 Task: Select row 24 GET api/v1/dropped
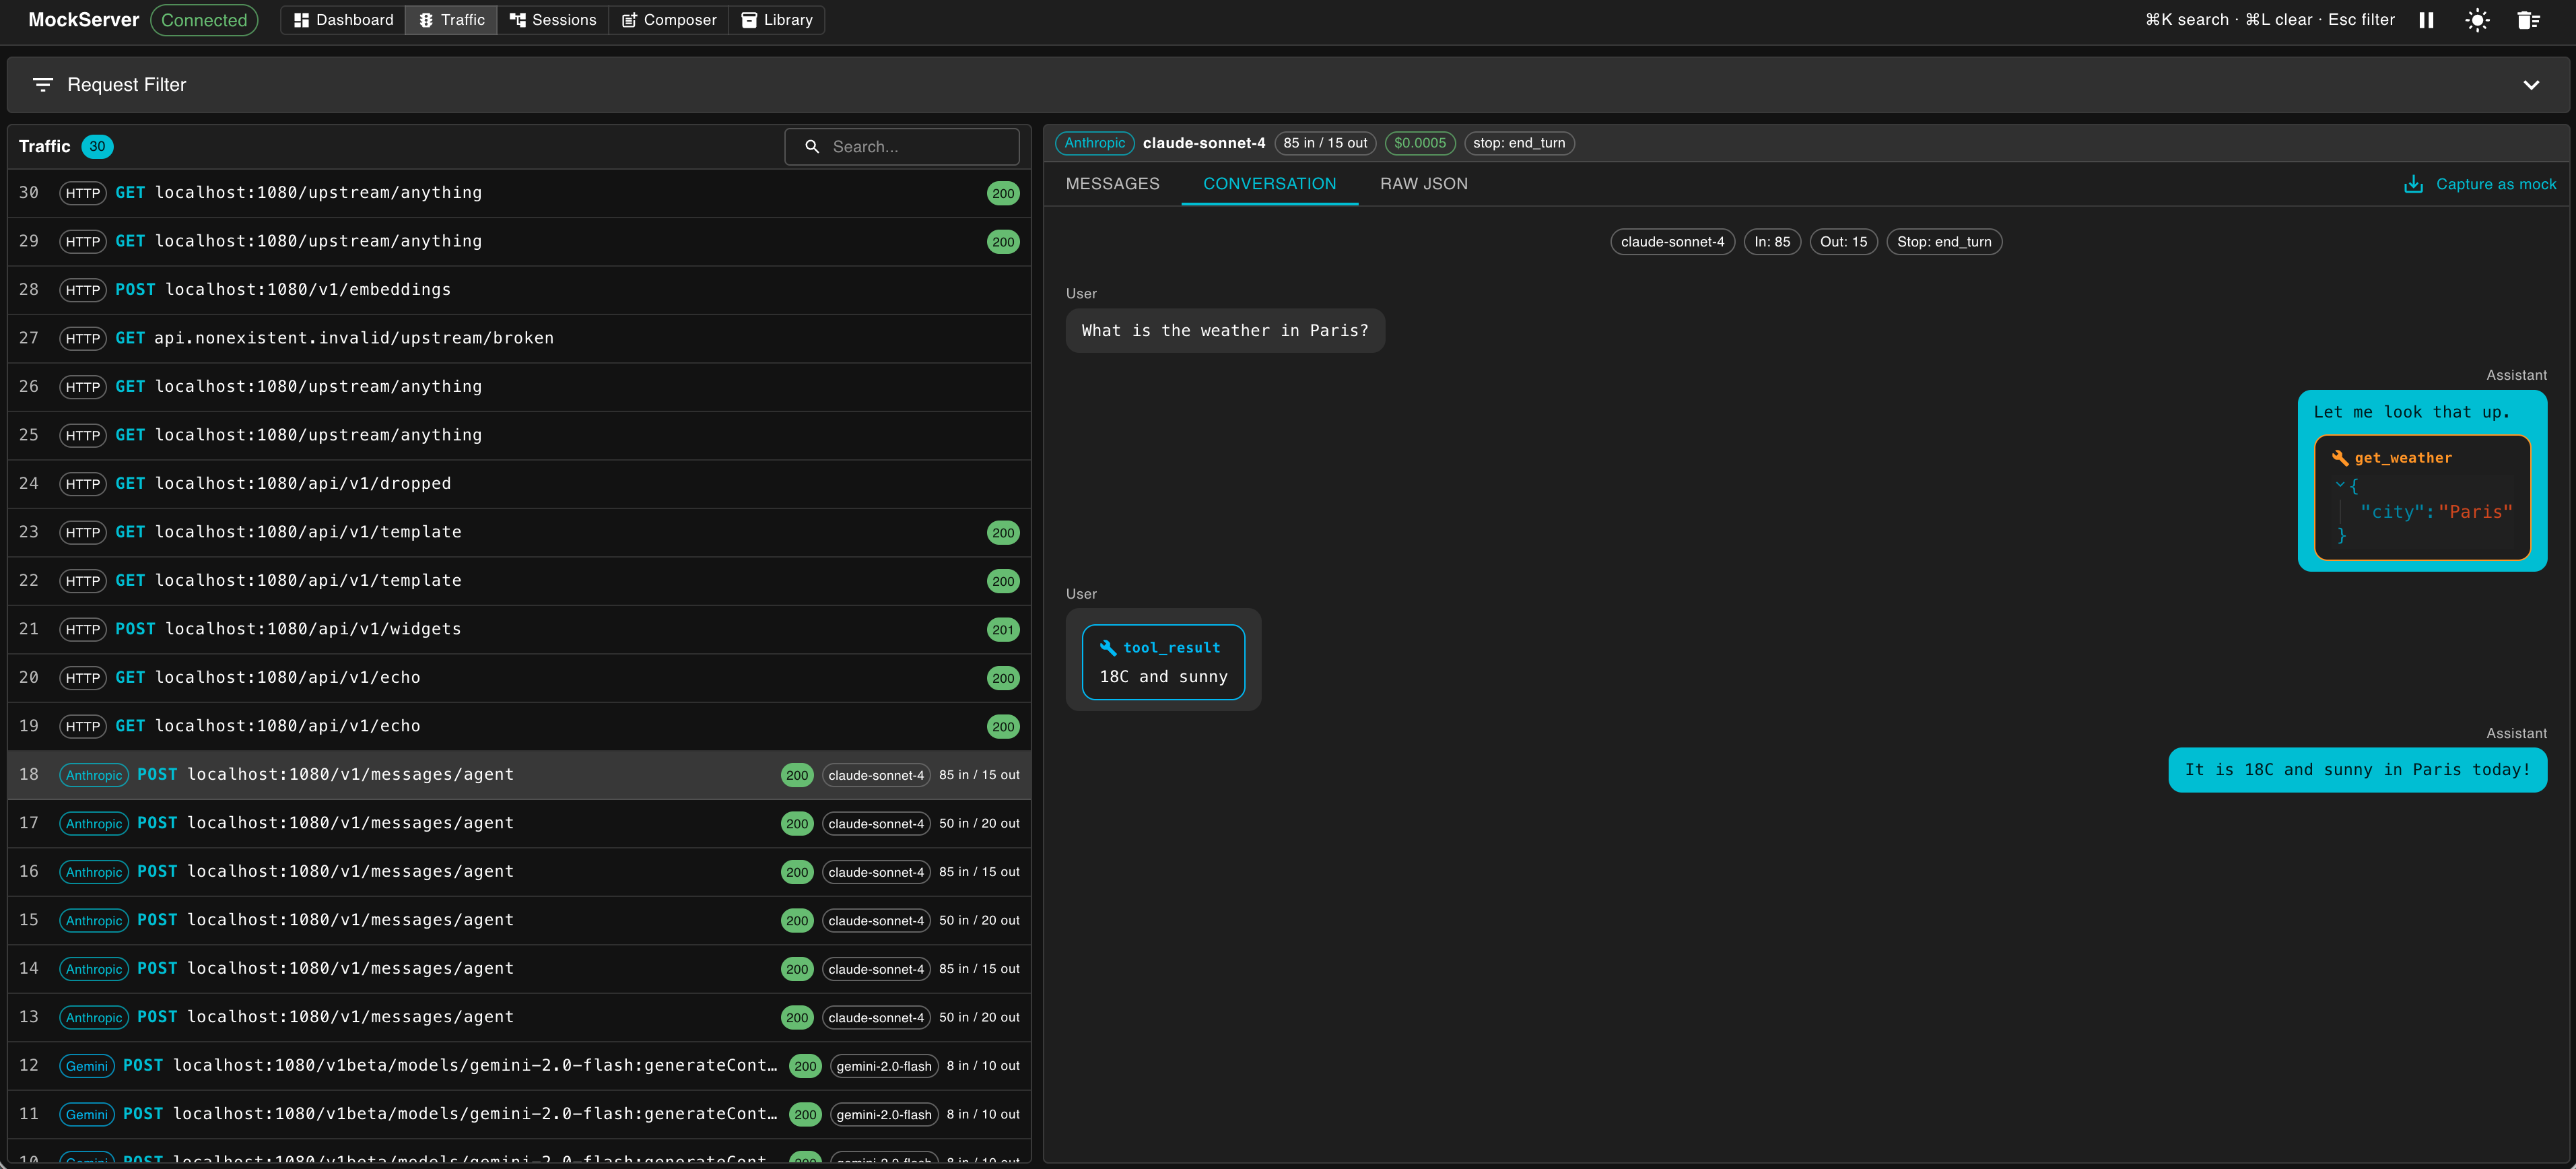[x=519, y=484]
